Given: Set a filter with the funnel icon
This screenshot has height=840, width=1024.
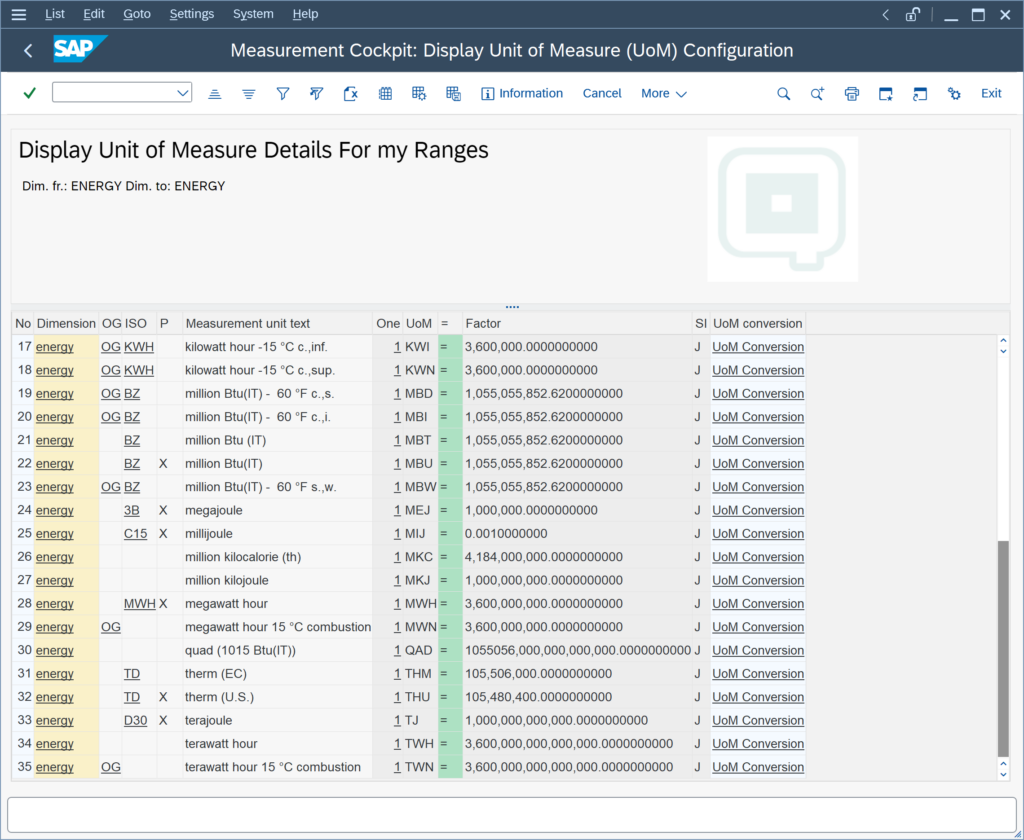Looking at the screenshot, I should pos(283,94).
